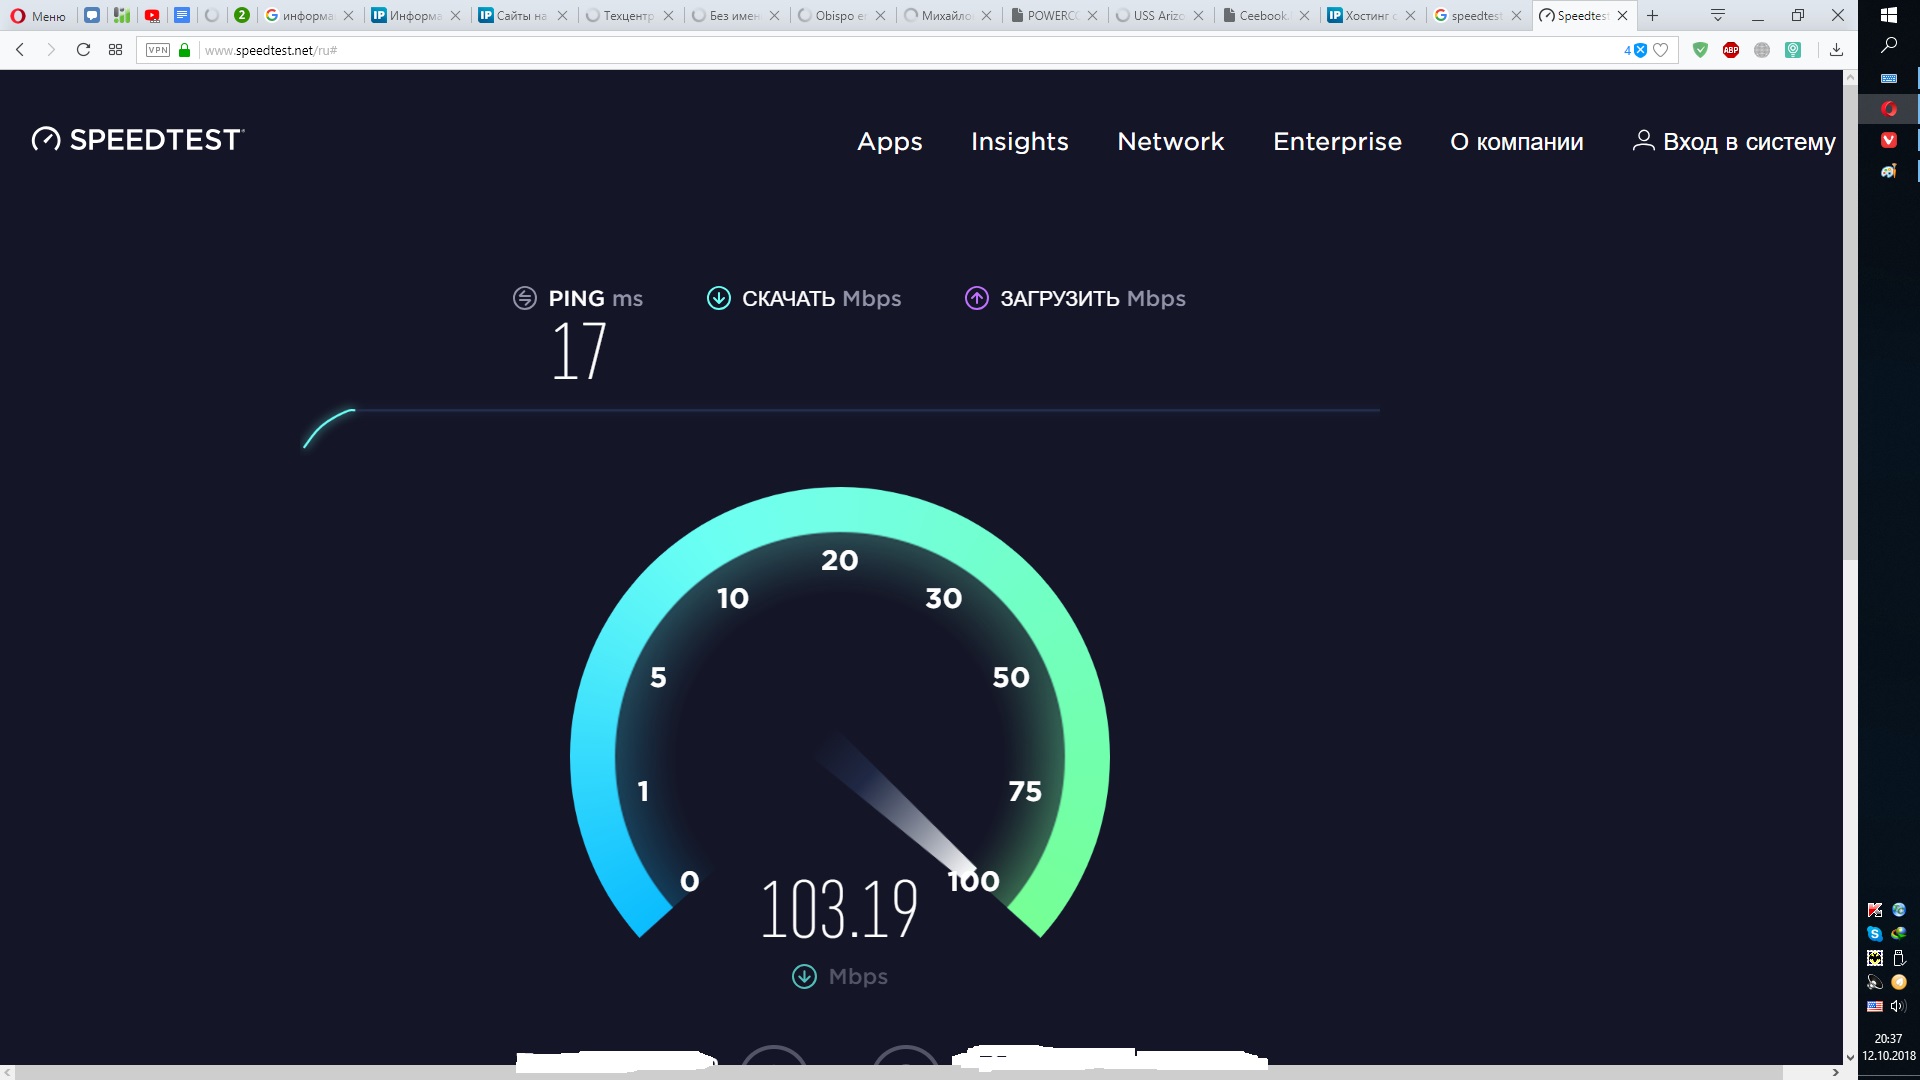1920x1080 pixels.
Task: Toggle the VPN badge in address bar
Action: [158, 50]
